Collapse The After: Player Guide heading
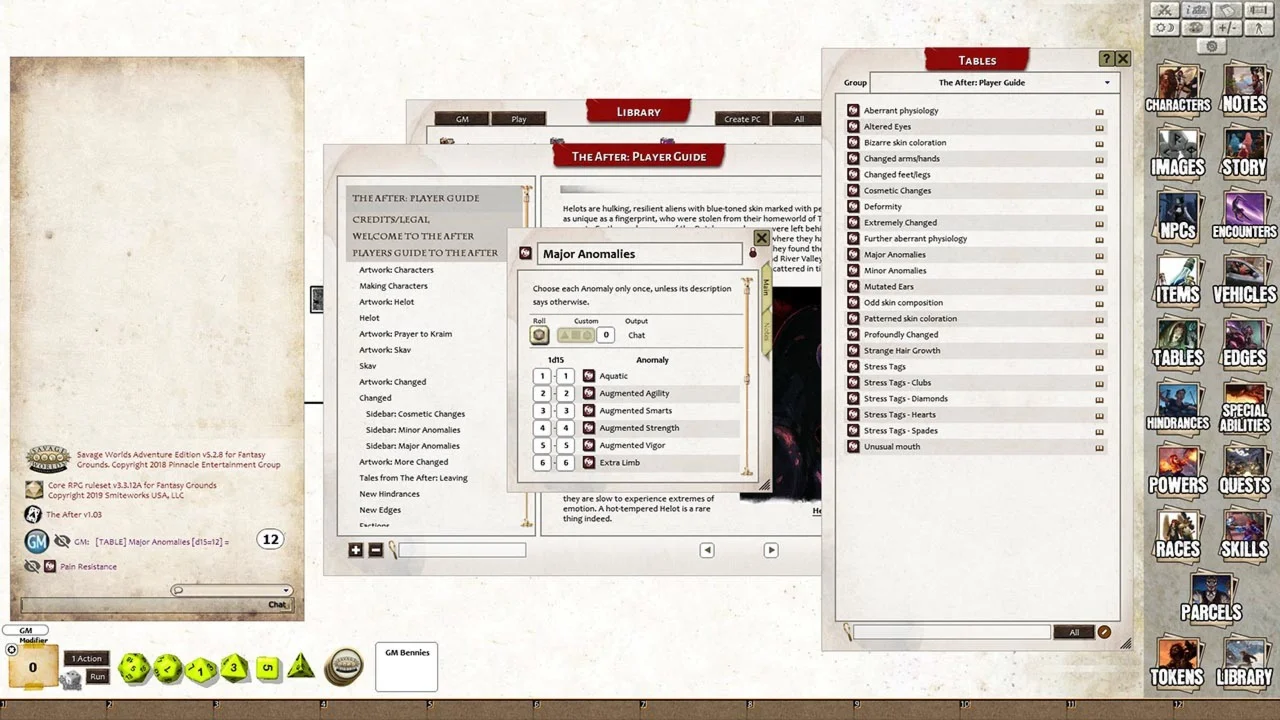The width and height of the screenshot is (1280, 720). tap(416, 198)
